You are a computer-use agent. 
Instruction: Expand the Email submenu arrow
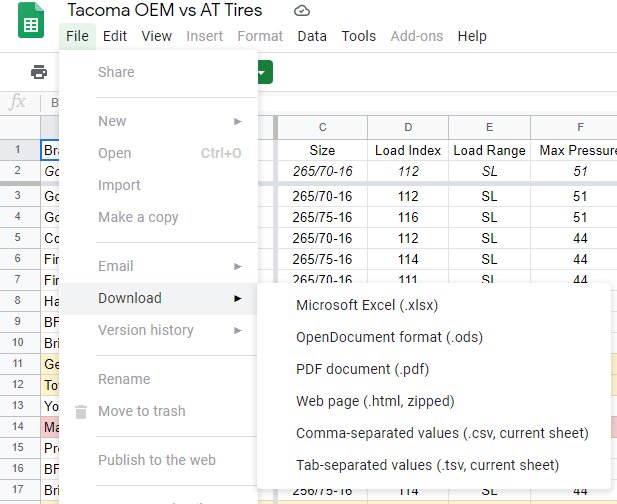click(x=237, y=266)
